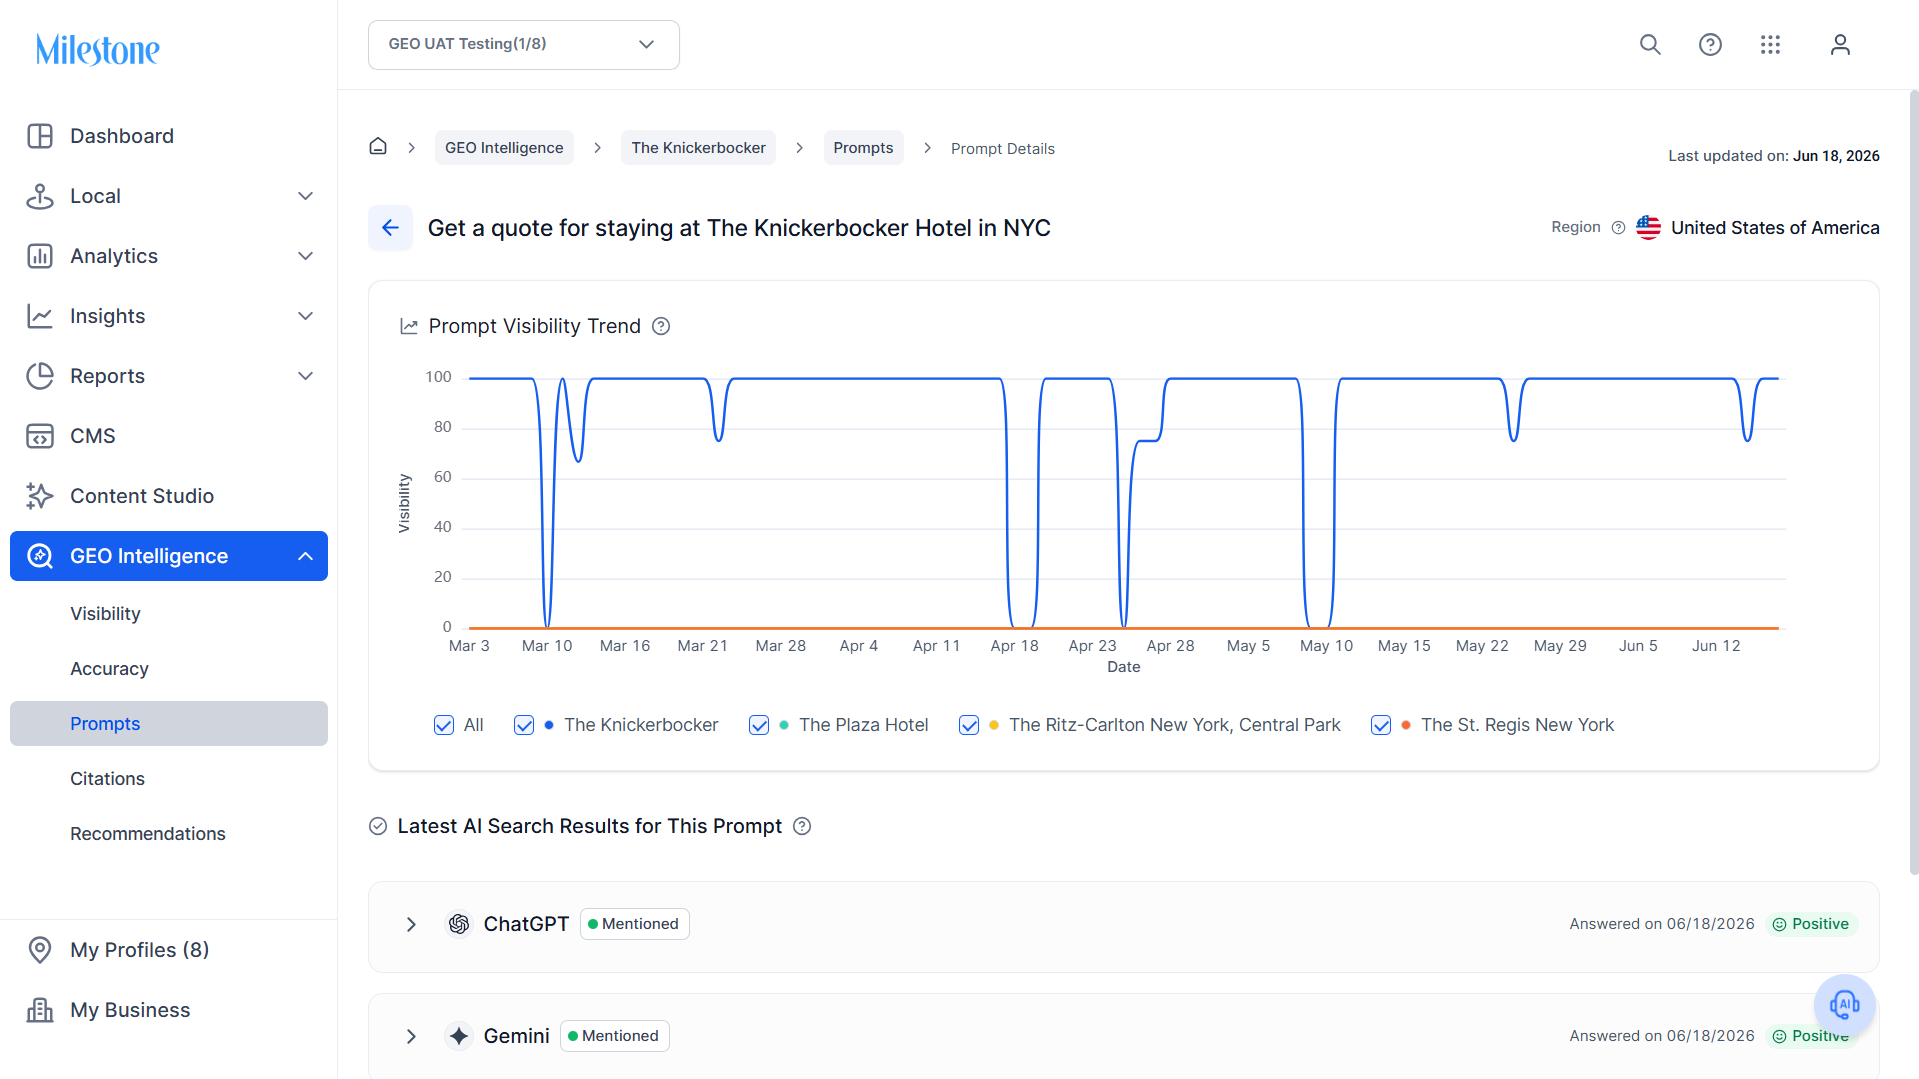Click The Plaza Hotel teal legend dot
Screen dimensions: 1919x1079
tap(784, 725)
